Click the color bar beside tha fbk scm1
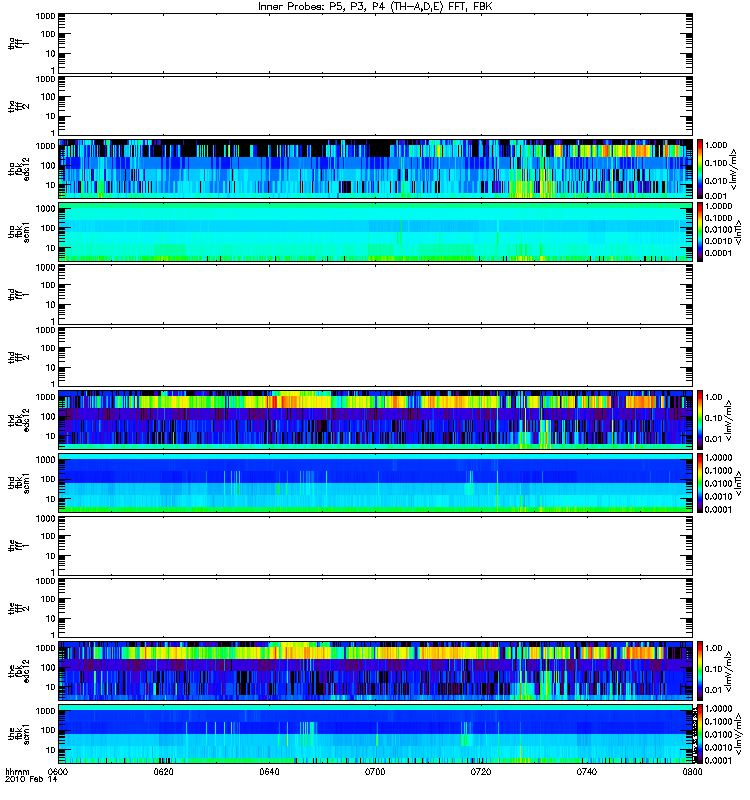The height and width of the screenshot is (800, 750). coord(700,232)
